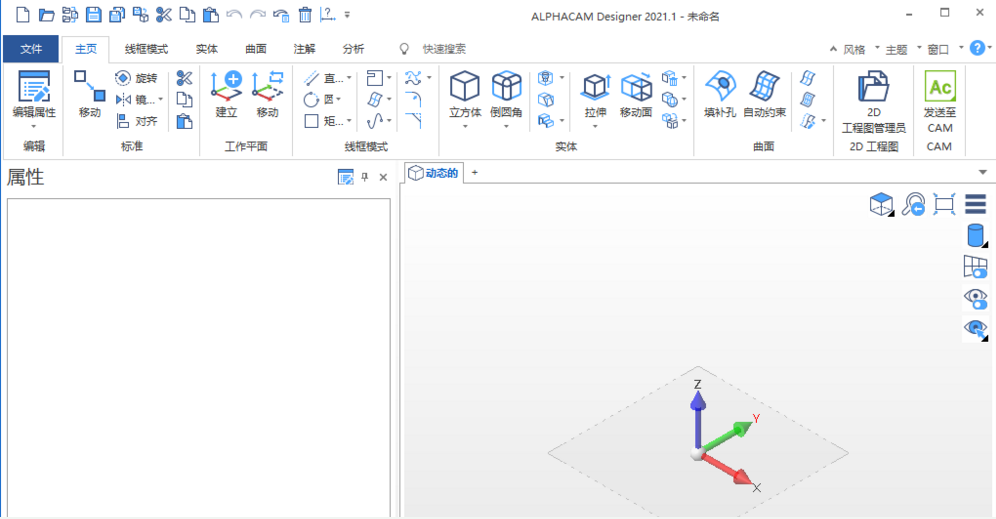The image size is (996, 519).
Task: Click the zoom previous magnifier icon in viewport
Action: tap(913, 205)
